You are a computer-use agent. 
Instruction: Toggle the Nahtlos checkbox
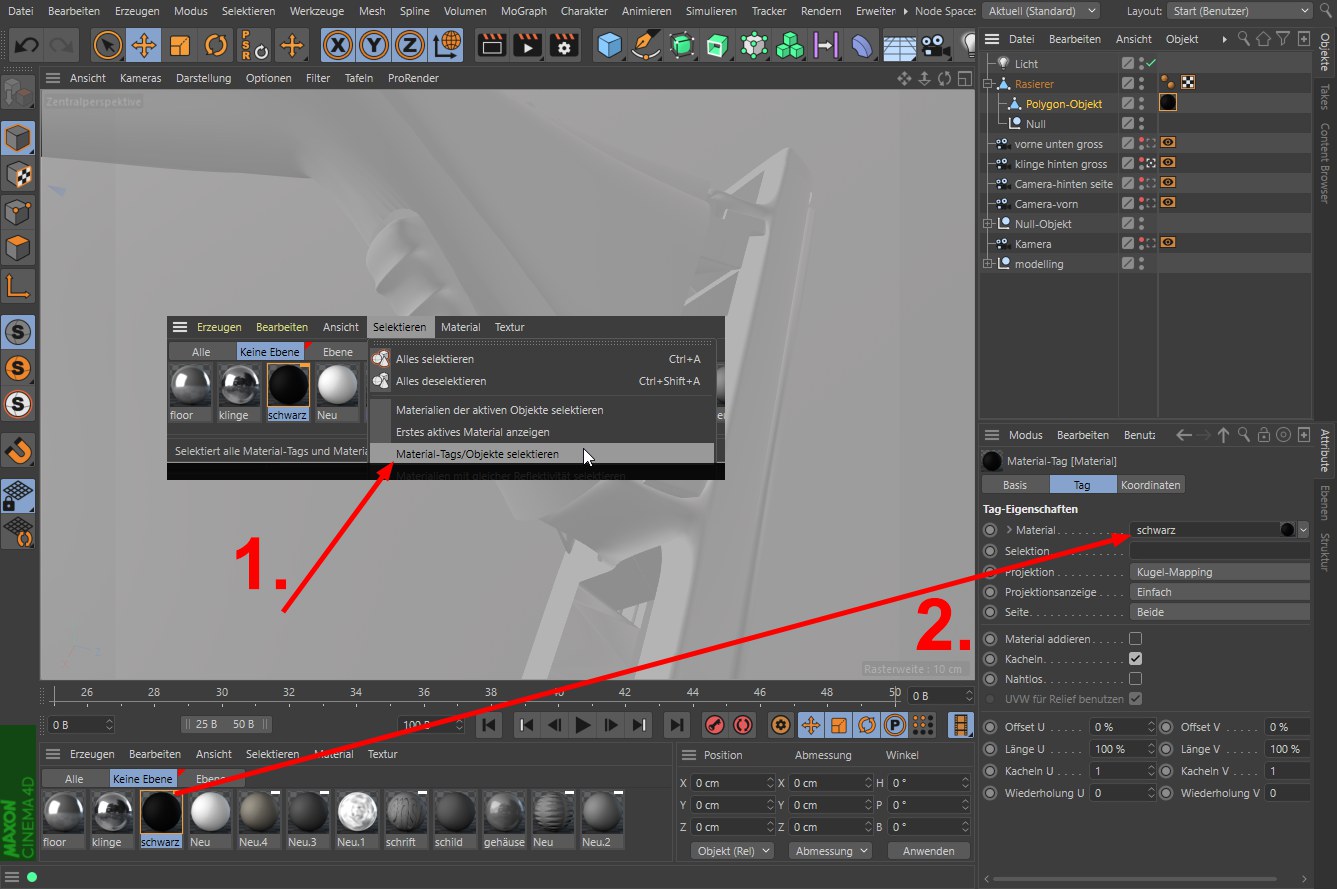point(1135,679)
